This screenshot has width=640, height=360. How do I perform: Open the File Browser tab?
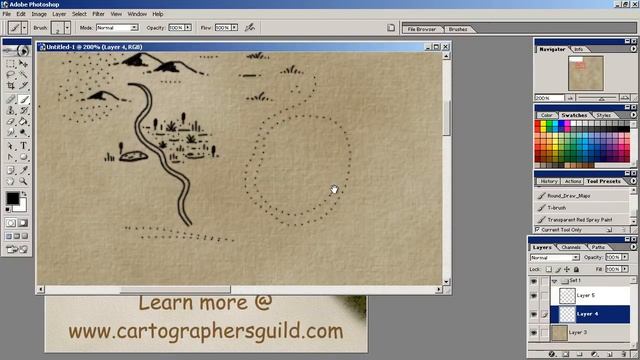422,29
